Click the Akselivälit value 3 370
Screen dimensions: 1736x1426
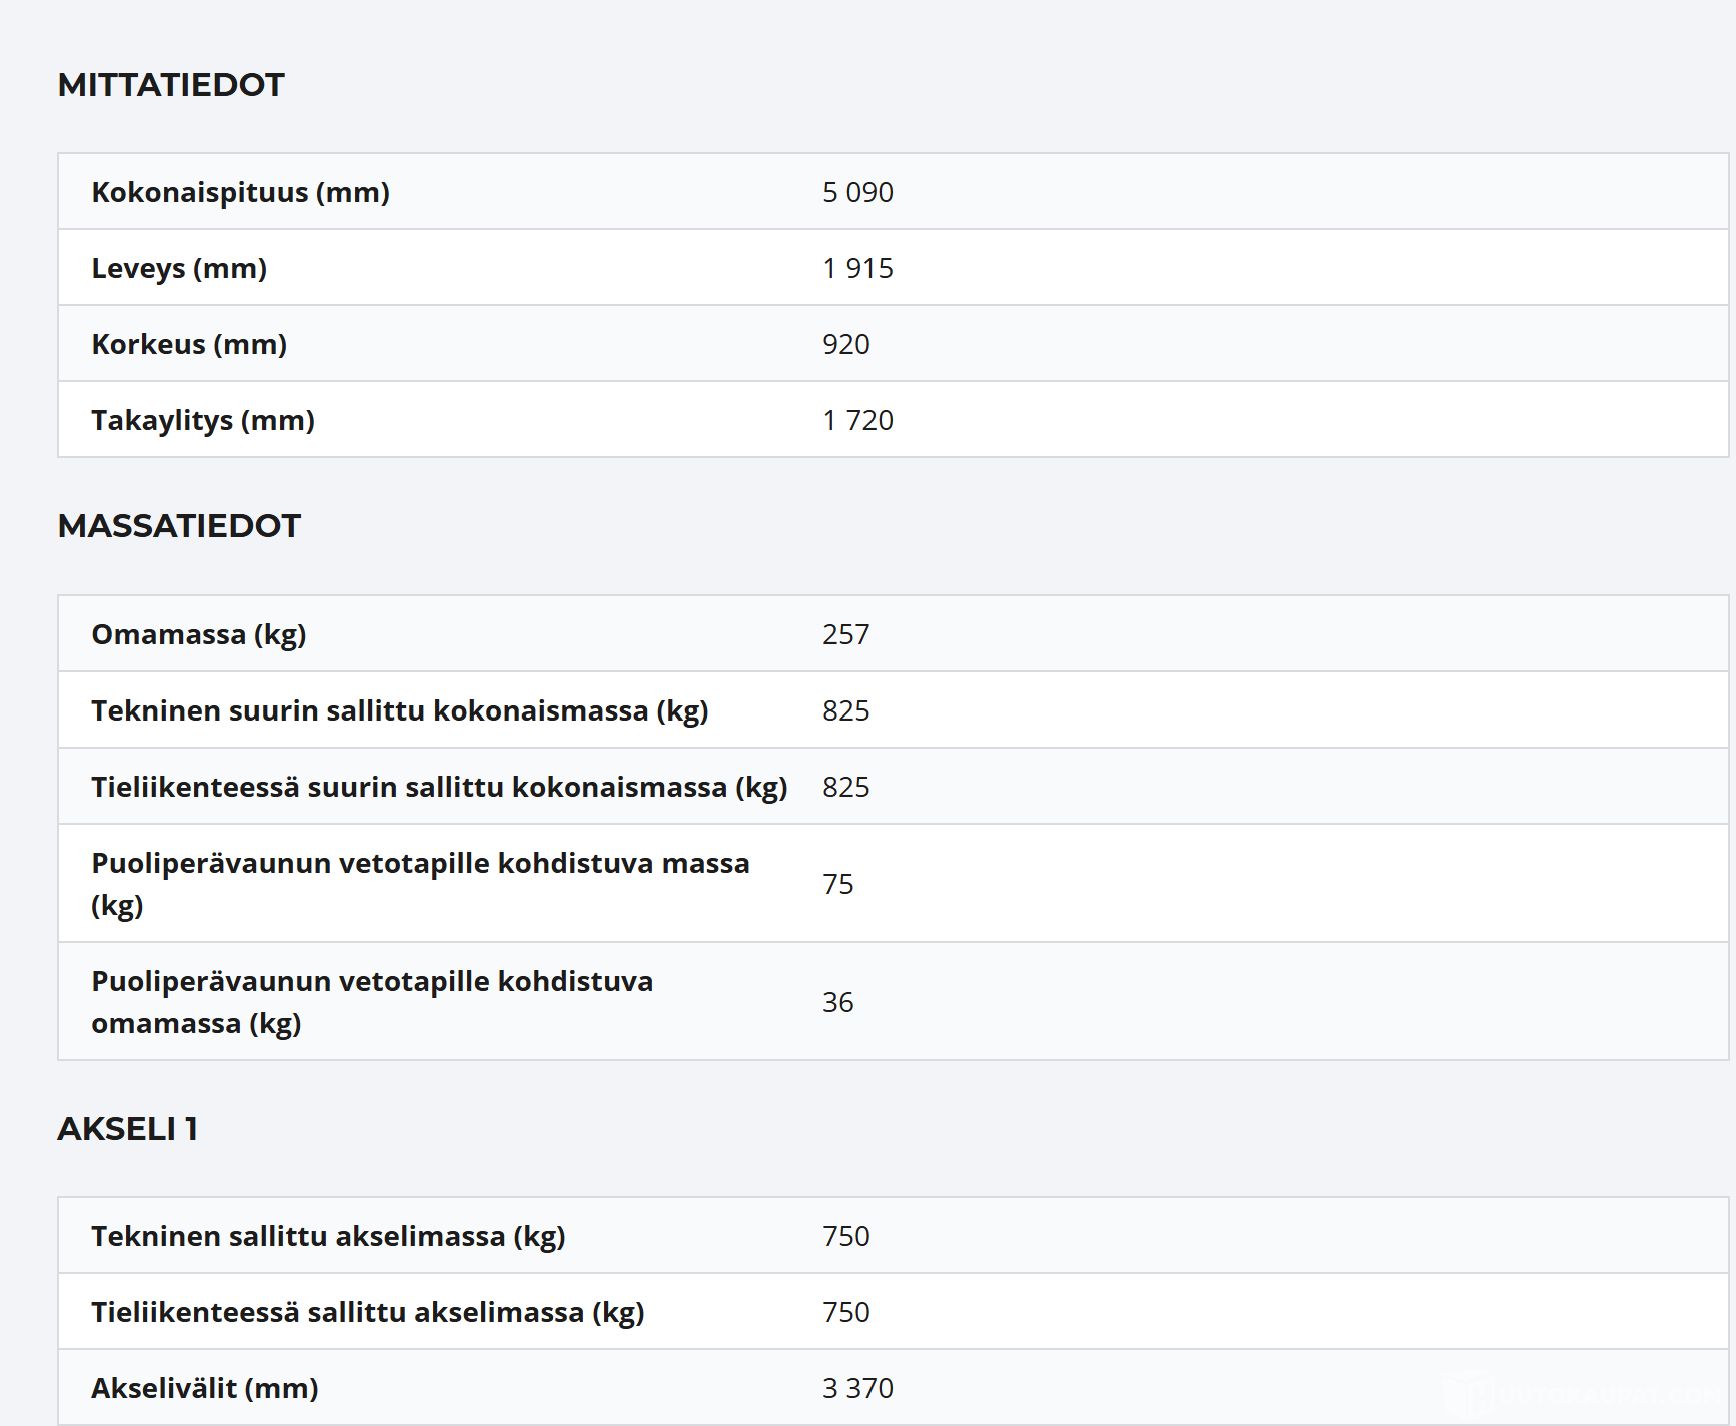[x=857, y=1388]
